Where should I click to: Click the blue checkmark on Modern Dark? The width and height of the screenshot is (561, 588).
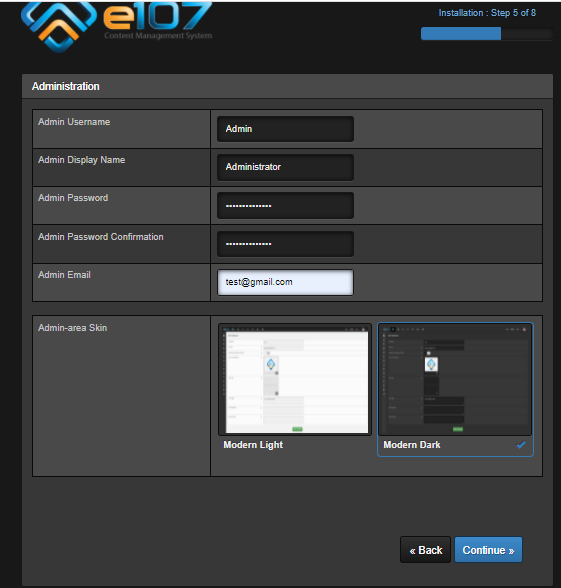[x=521, y=445]
